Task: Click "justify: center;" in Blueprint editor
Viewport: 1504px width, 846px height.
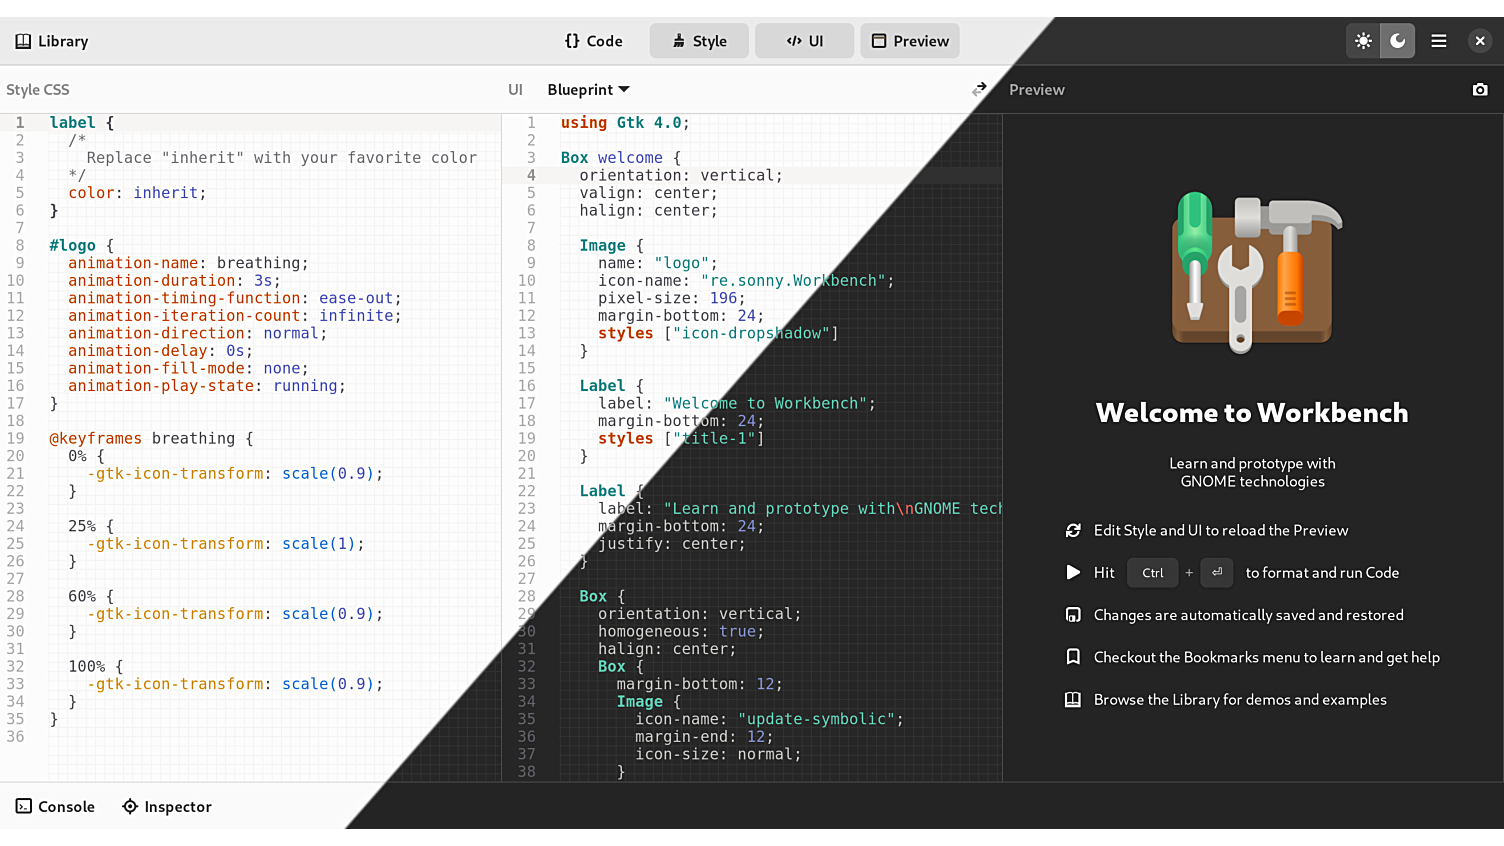Action: coord(672,544)
